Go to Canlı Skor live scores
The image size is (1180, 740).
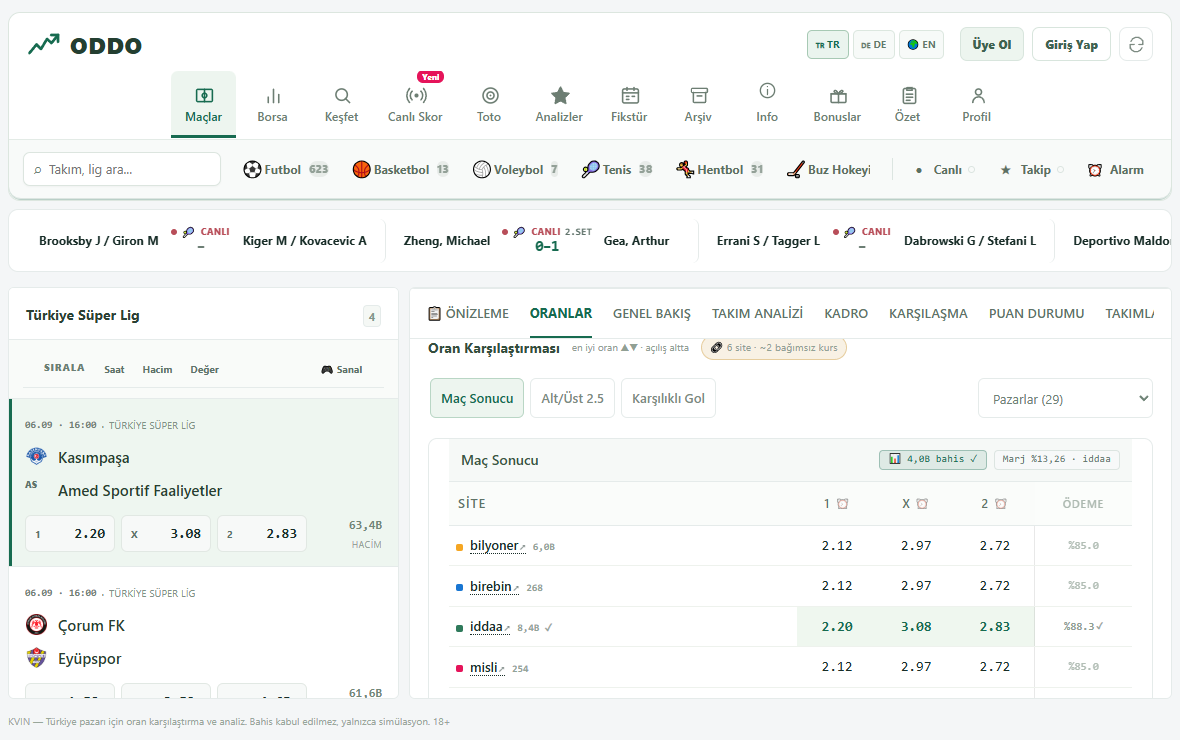pos(415,105)
